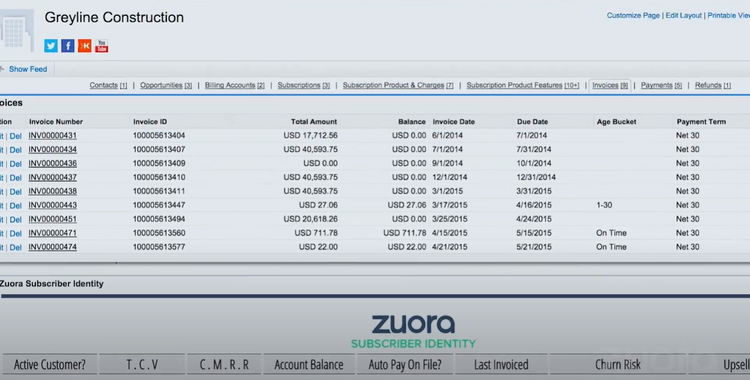Delete invoice INV00000443 via Del link
750x380 pixels.
[x=16, y=206]
